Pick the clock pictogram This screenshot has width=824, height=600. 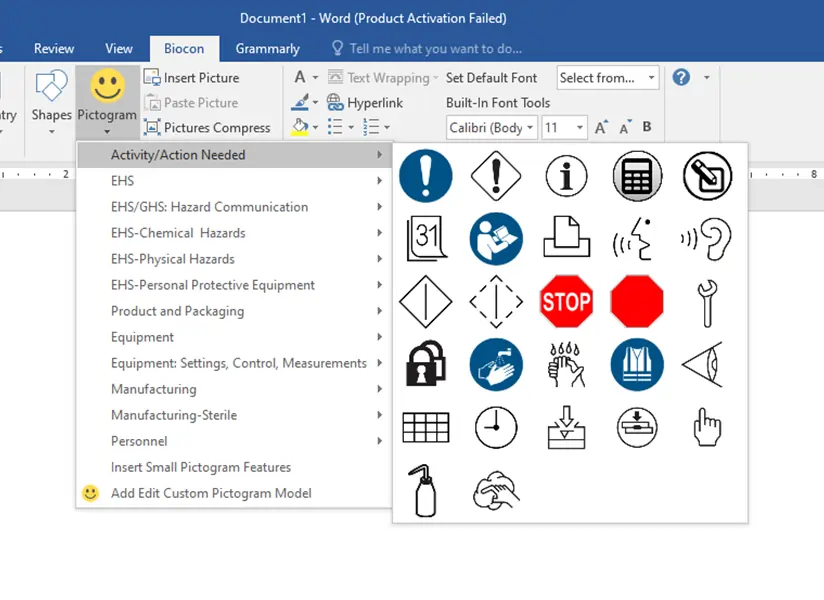(x=497, y=427)
